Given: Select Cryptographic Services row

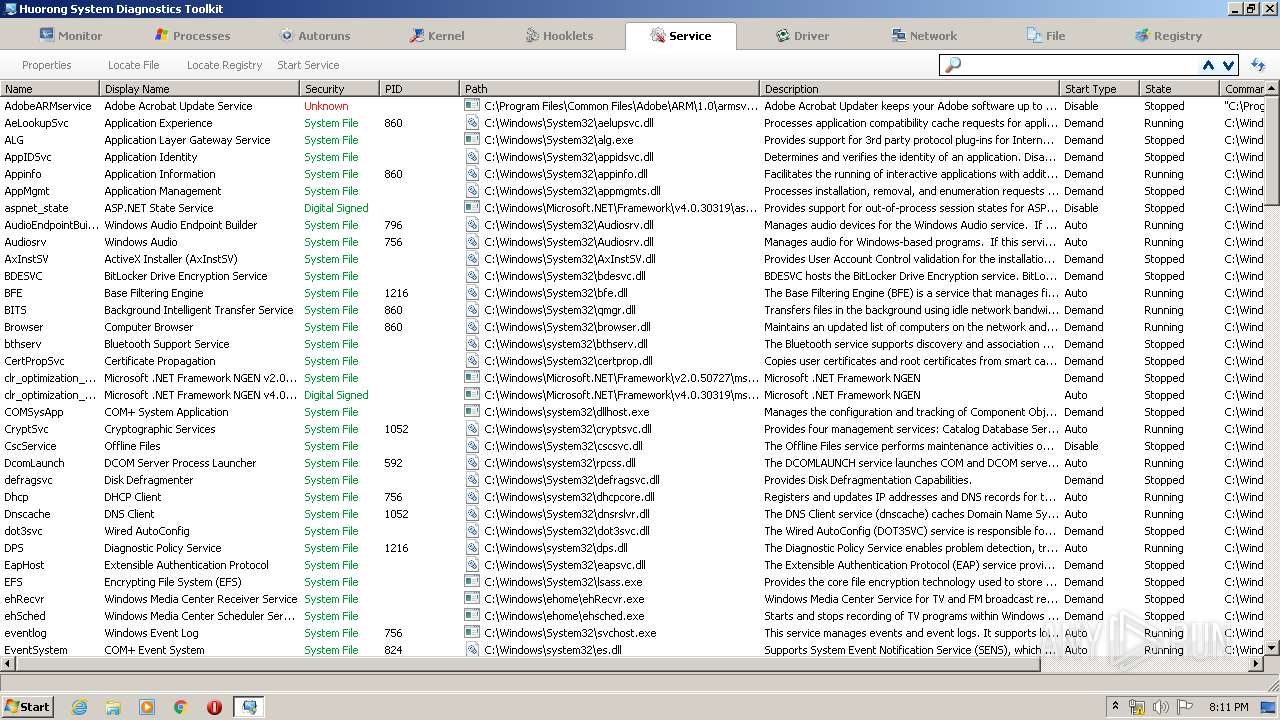Looking at the screenshot, I should pyautogui.click(x=632, y=429).
